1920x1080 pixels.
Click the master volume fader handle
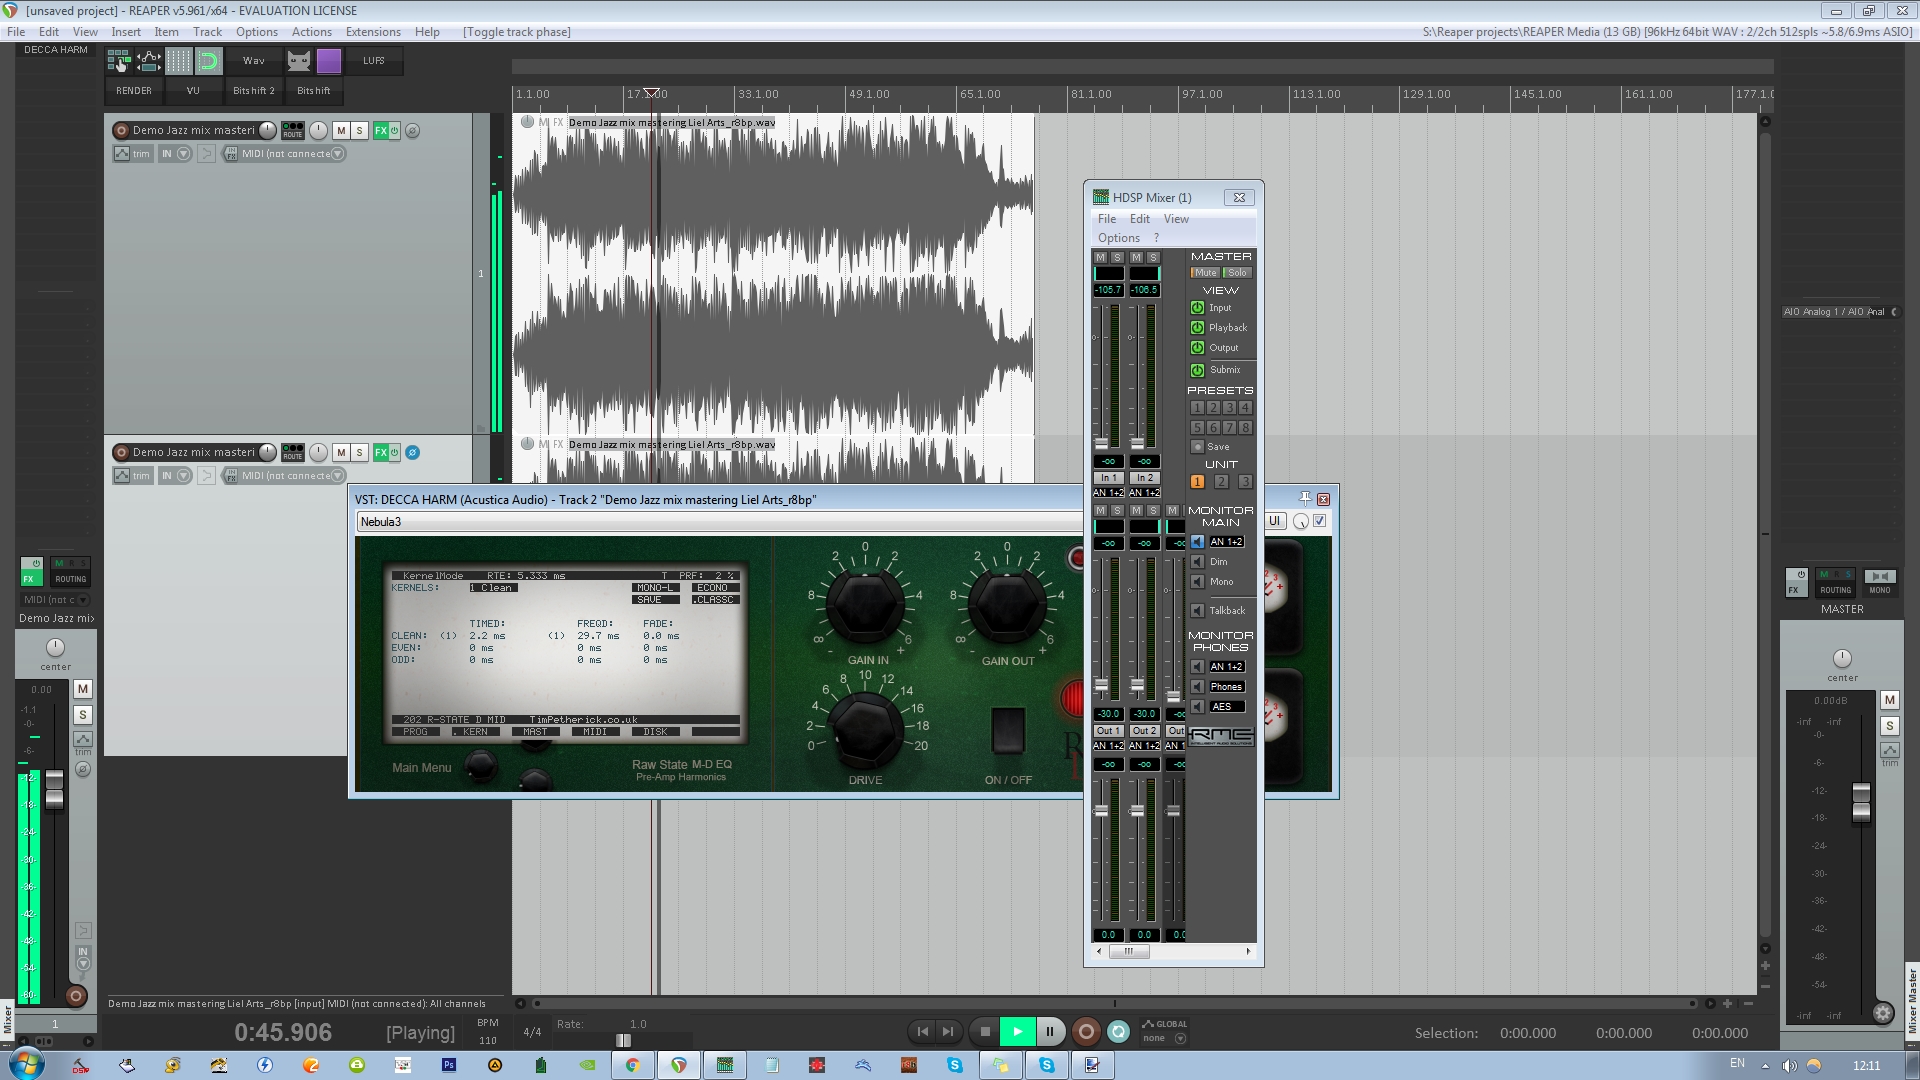pos(1861,802)
